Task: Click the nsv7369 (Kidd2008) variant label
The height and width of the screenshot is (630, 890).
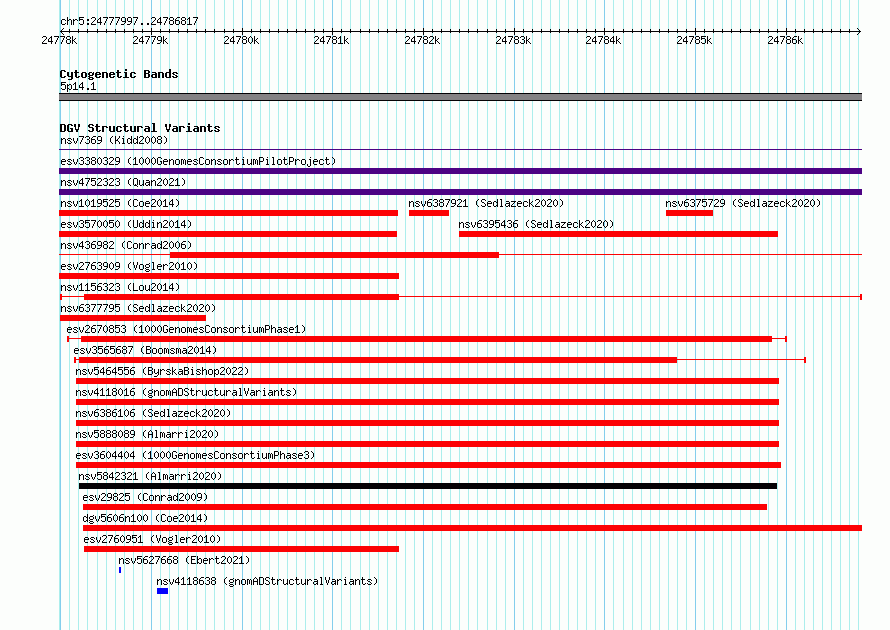Action: (x=114, y=140)
